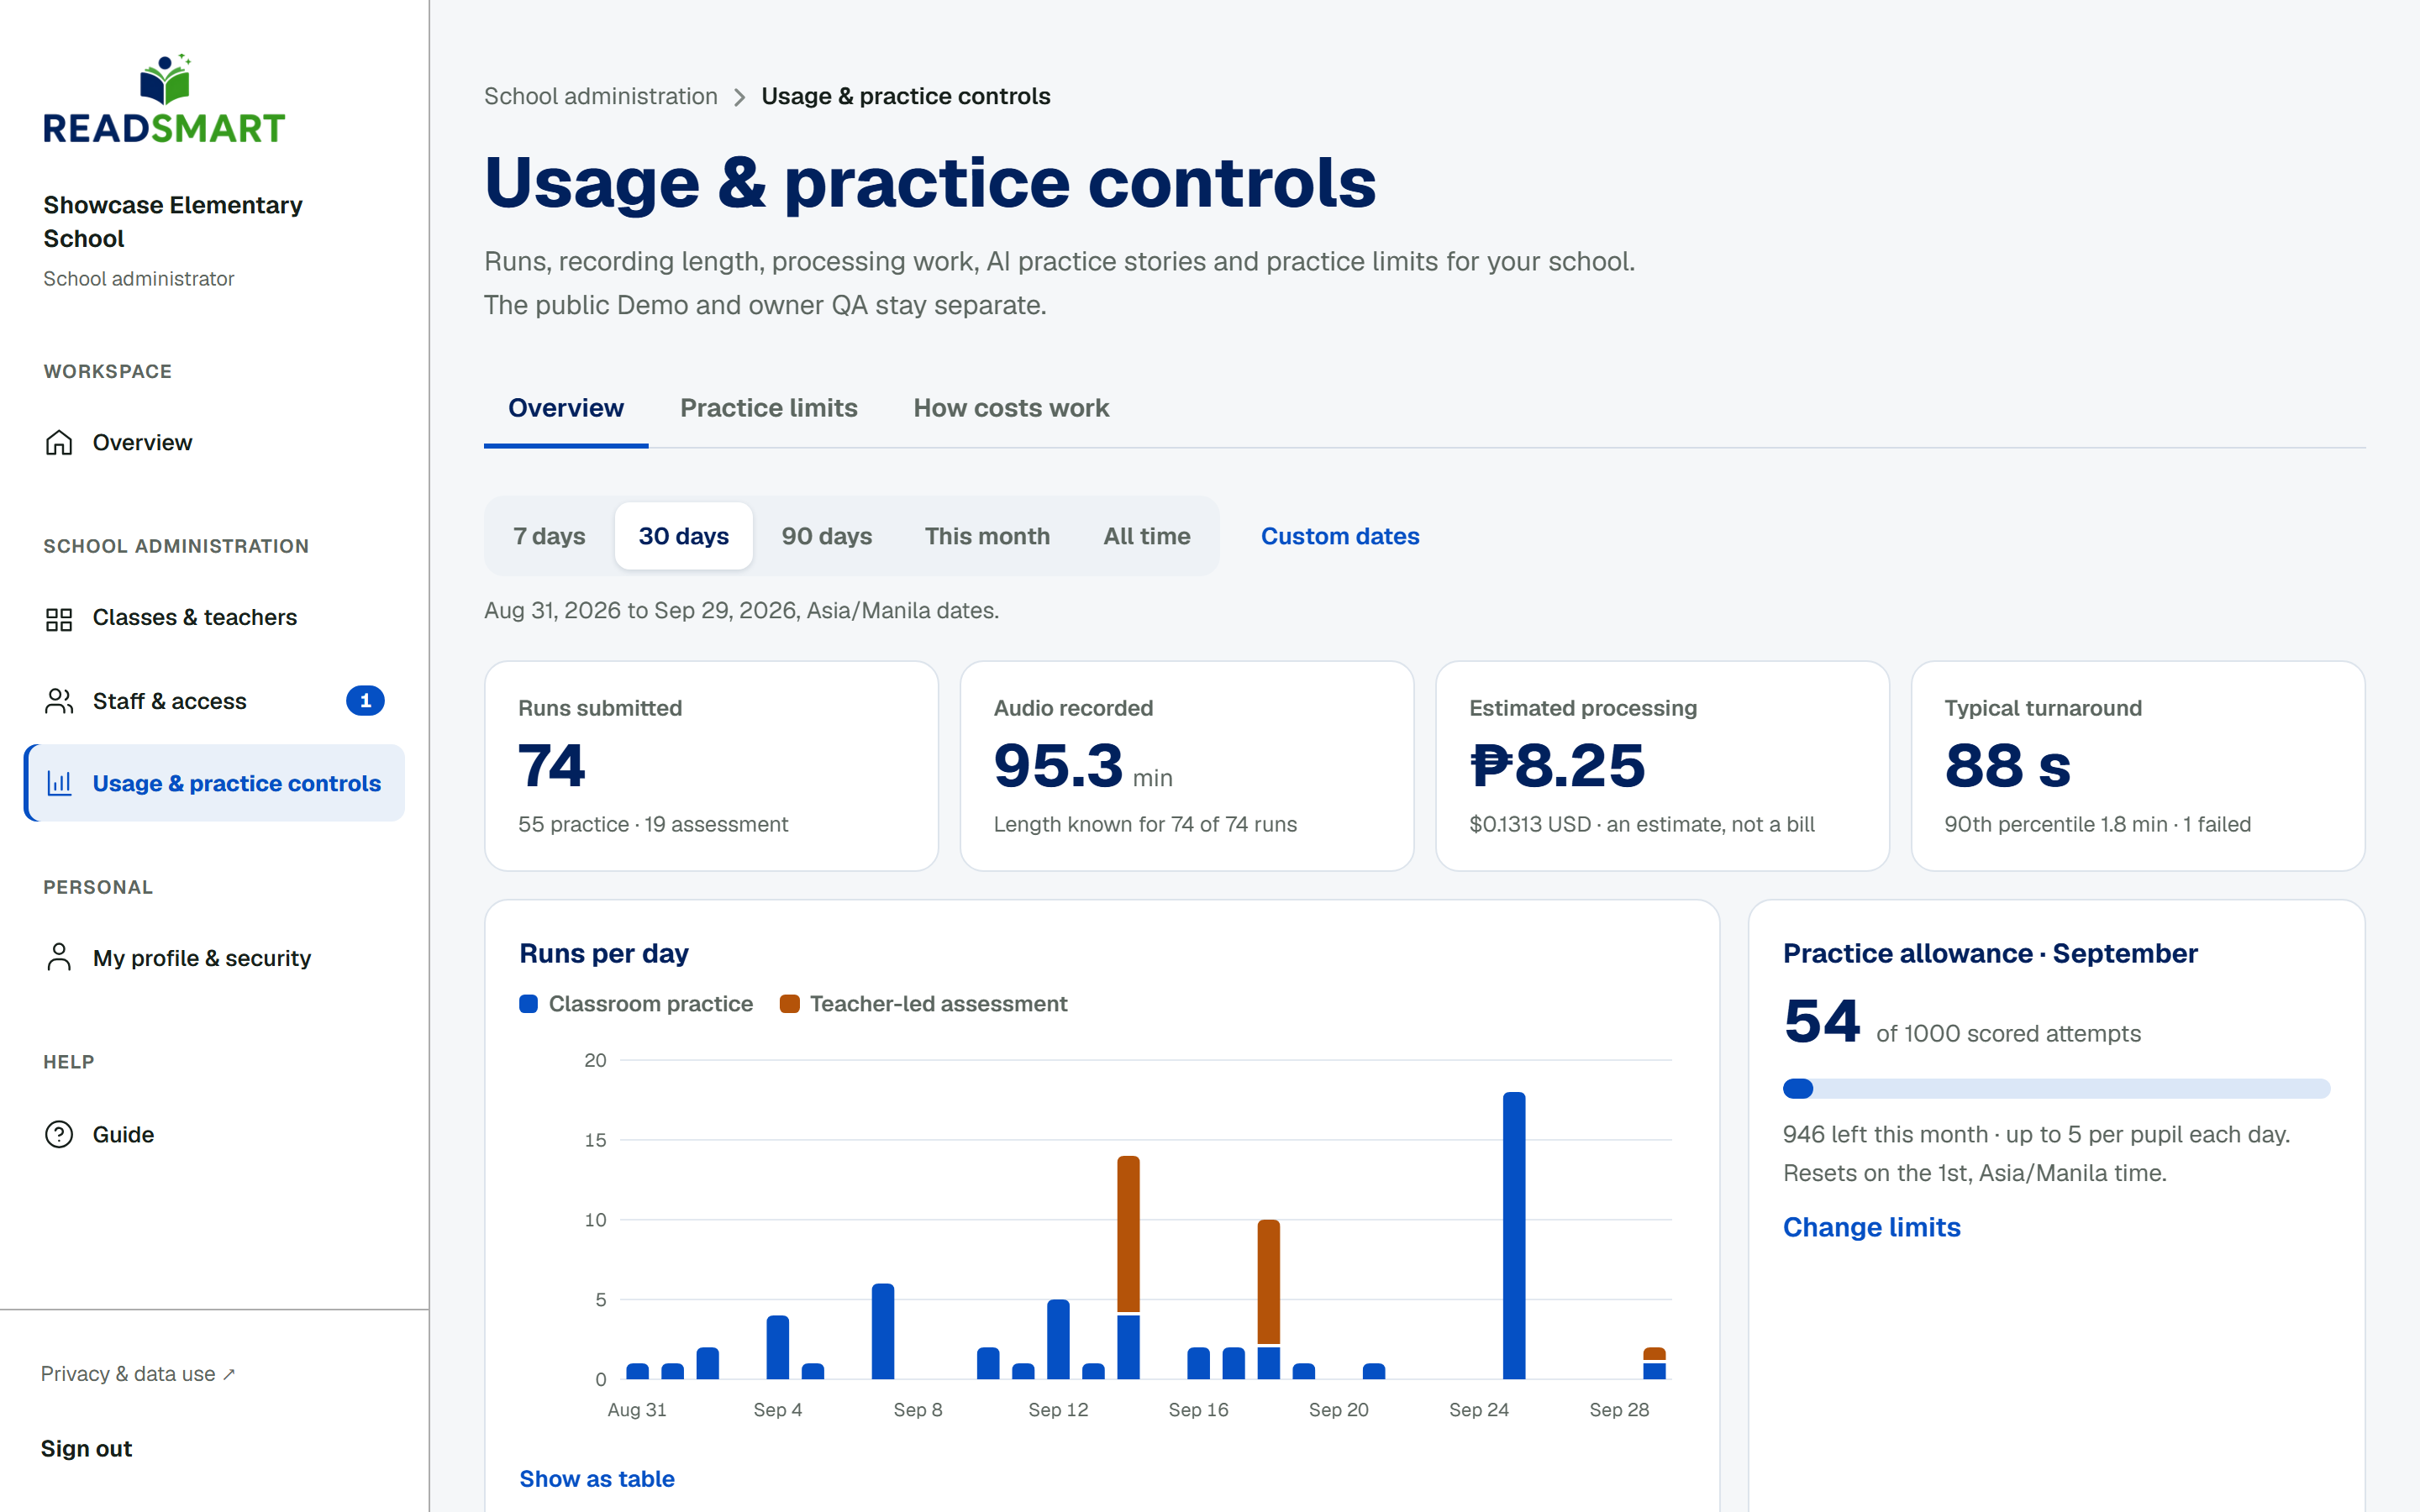The height and width of the screenshot is (1512, 2420).
Task: Open Classes & teachers in sidebar
Action: pyautogui.click(x=214, y=618)
